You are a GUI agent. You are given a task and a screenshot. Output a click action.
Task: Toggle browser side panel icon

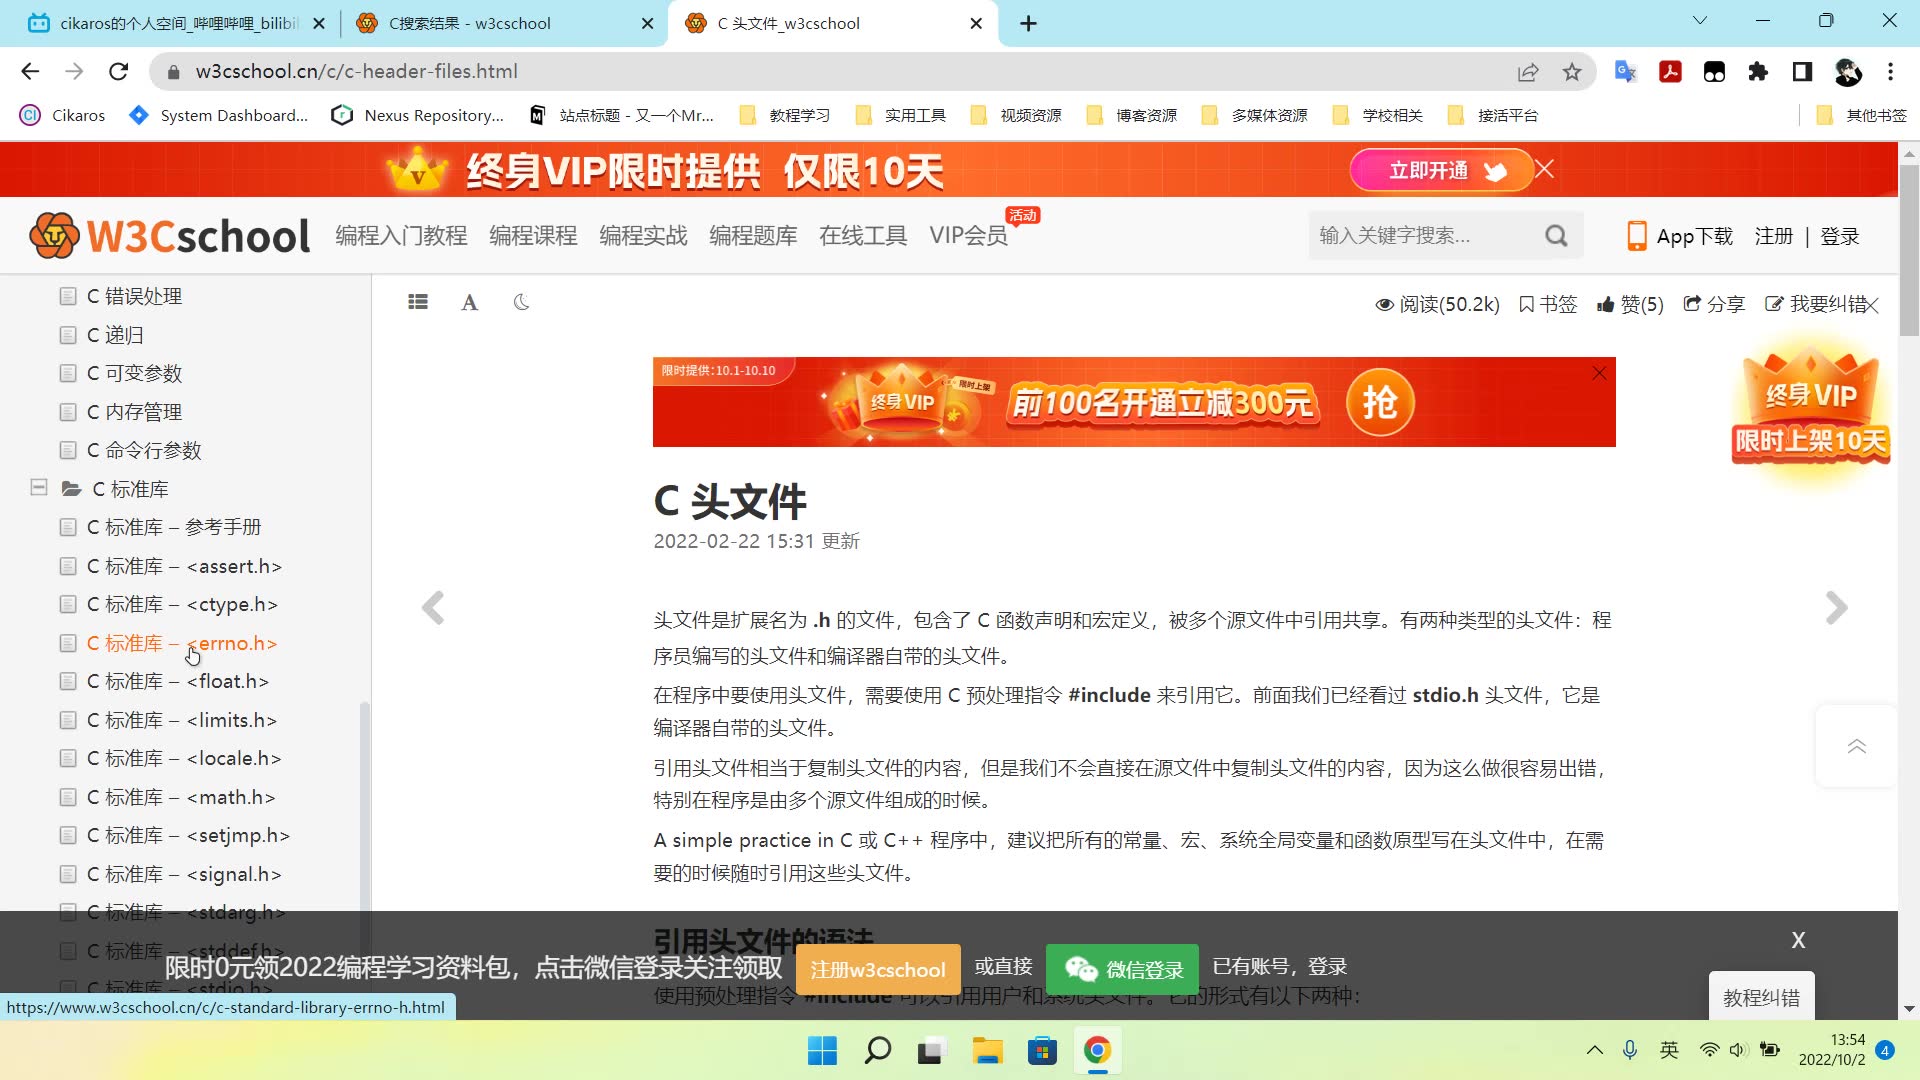tap(1802, 71)
